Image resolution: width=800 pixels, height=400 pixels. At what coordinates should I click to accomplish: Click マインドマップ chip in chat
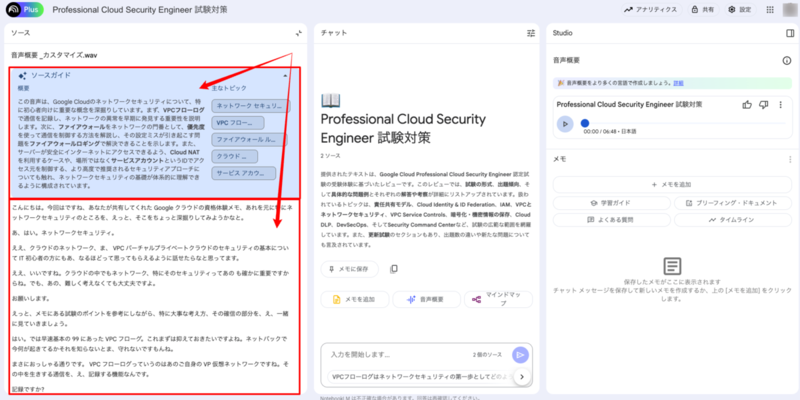coord(498,299)
